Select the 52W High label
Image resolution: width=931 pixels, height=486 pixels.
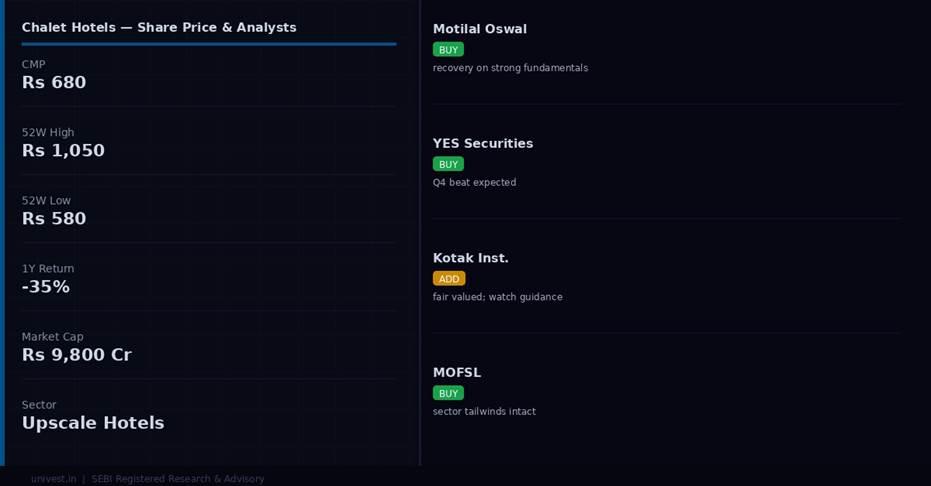point(48,132)
